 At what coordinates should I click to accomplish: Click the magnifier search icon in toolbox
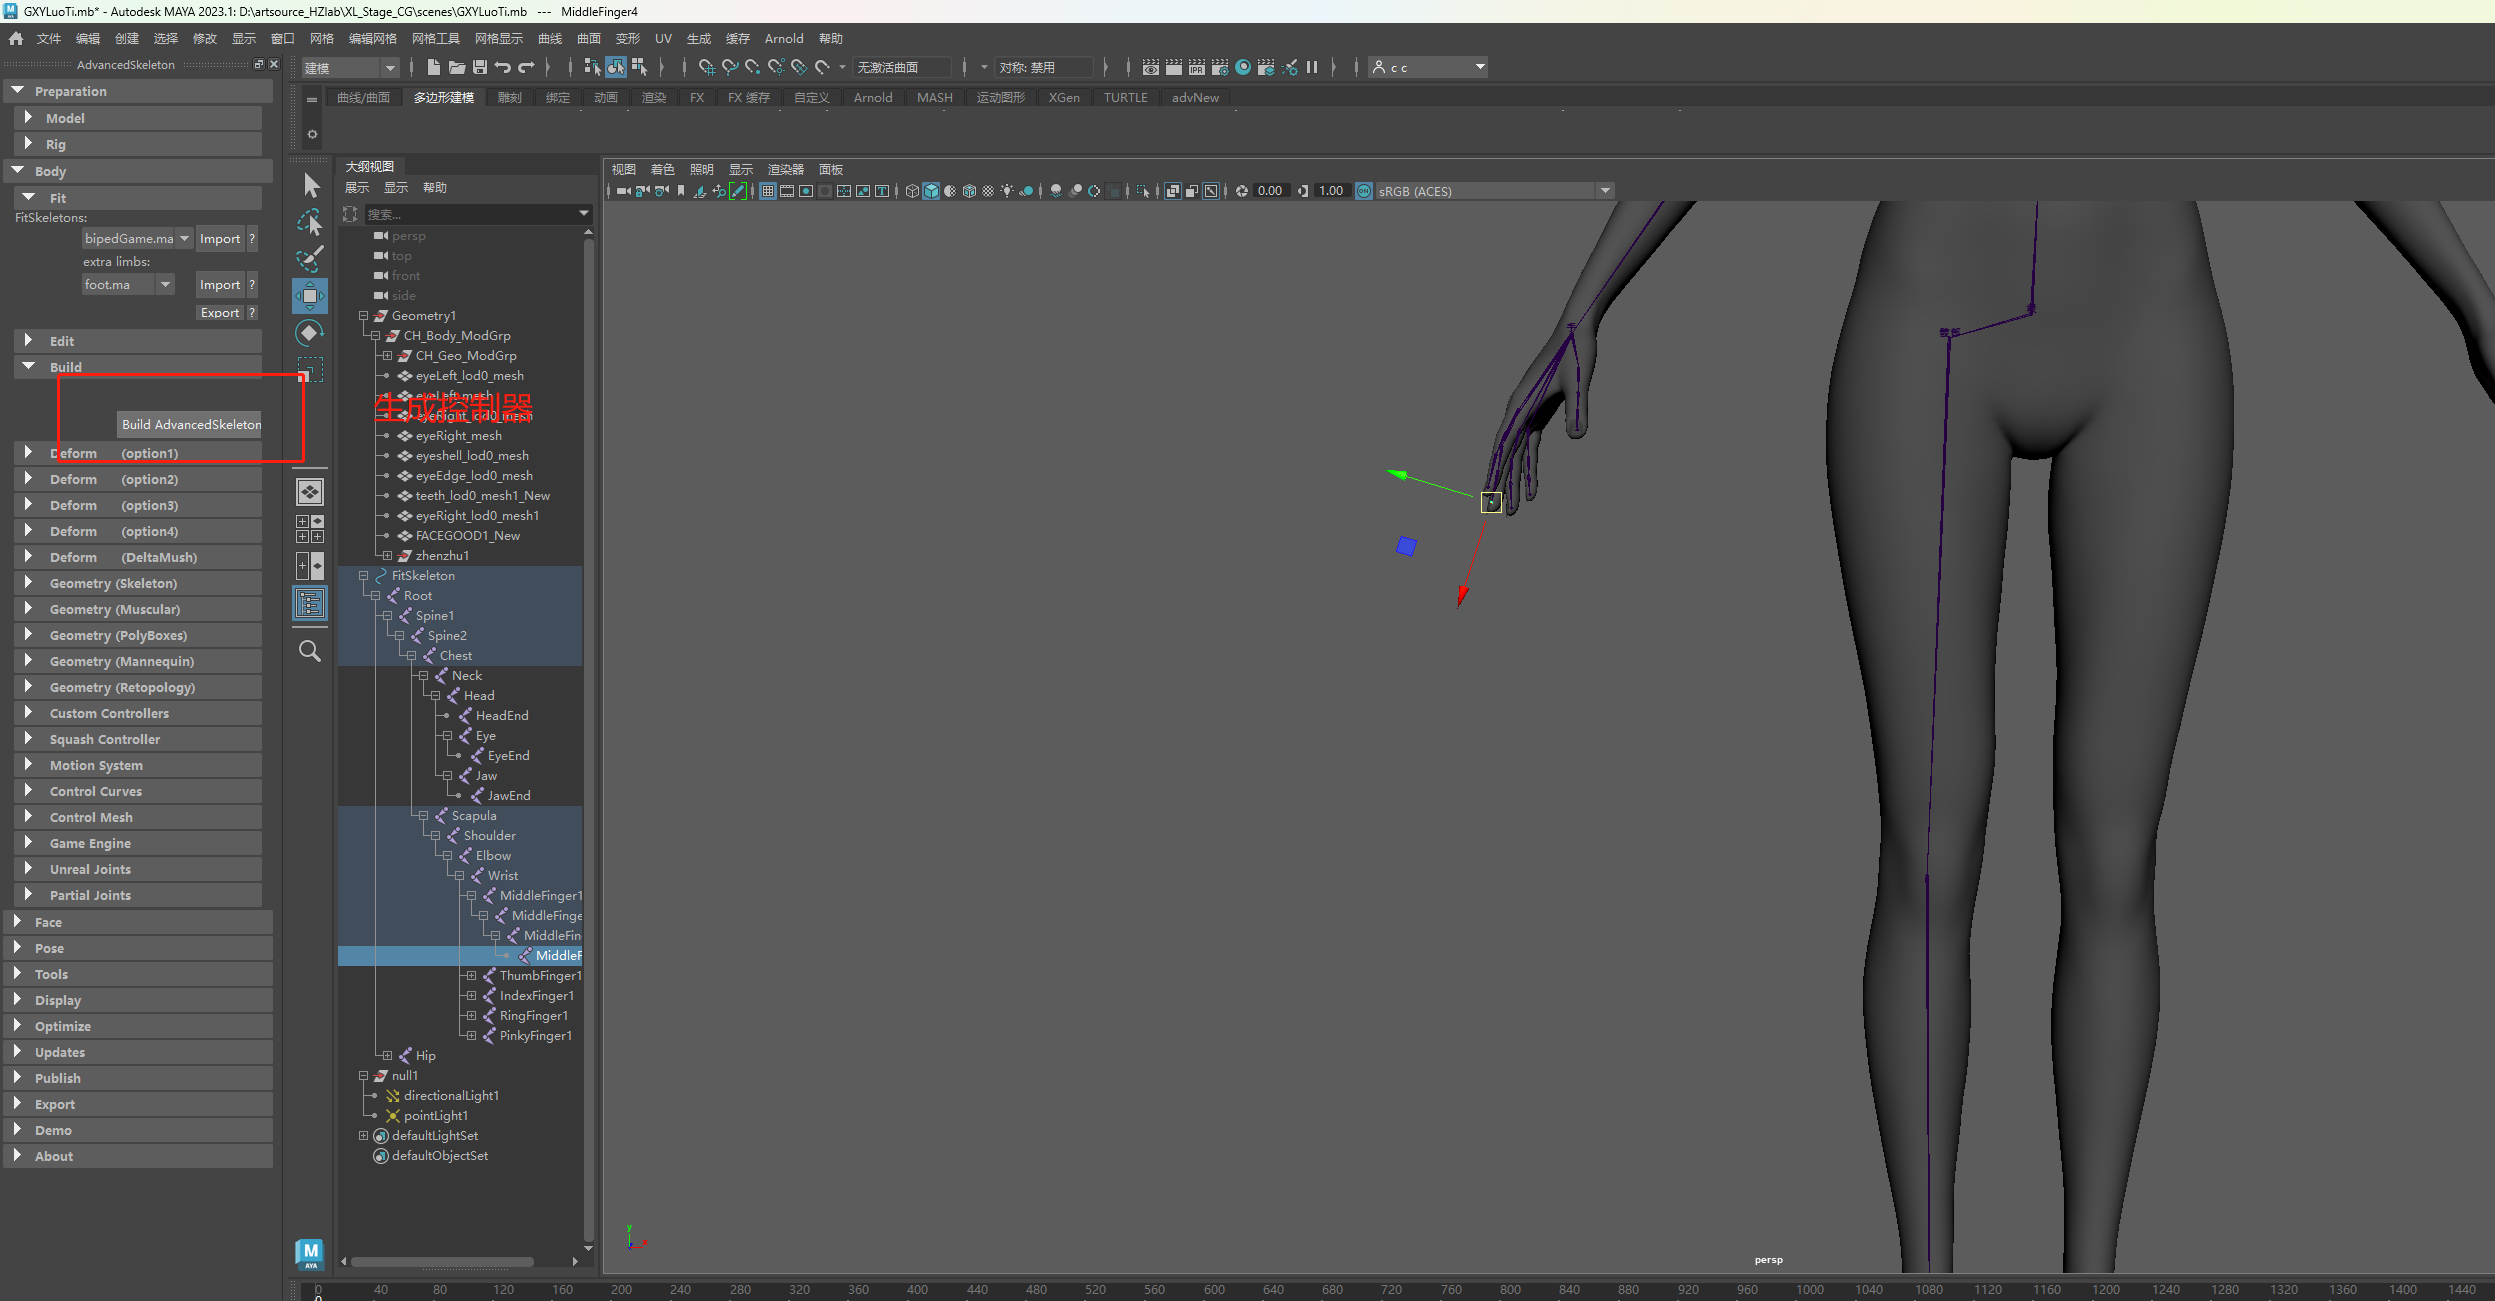pyautogui.click(x=310, y=651)
